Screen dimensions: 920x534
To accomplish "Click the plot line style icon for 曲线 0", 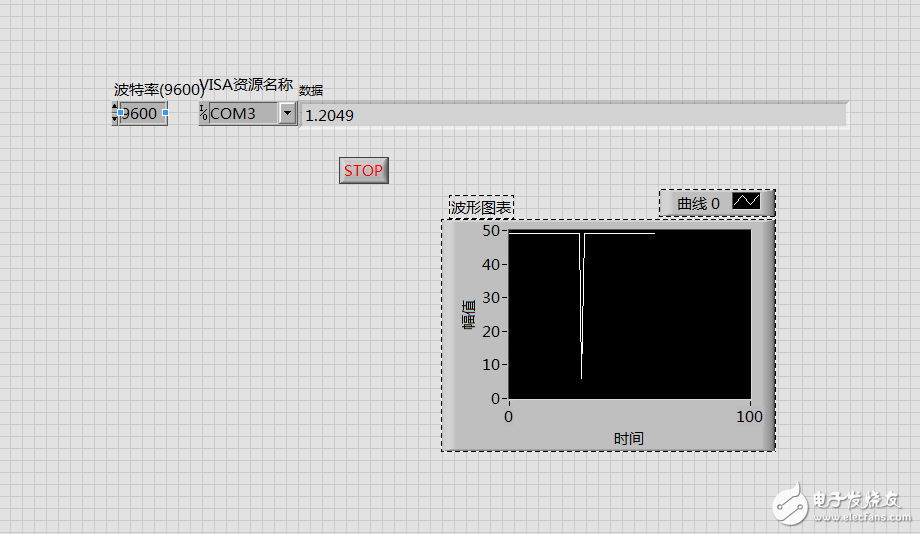I will point(746,201).
